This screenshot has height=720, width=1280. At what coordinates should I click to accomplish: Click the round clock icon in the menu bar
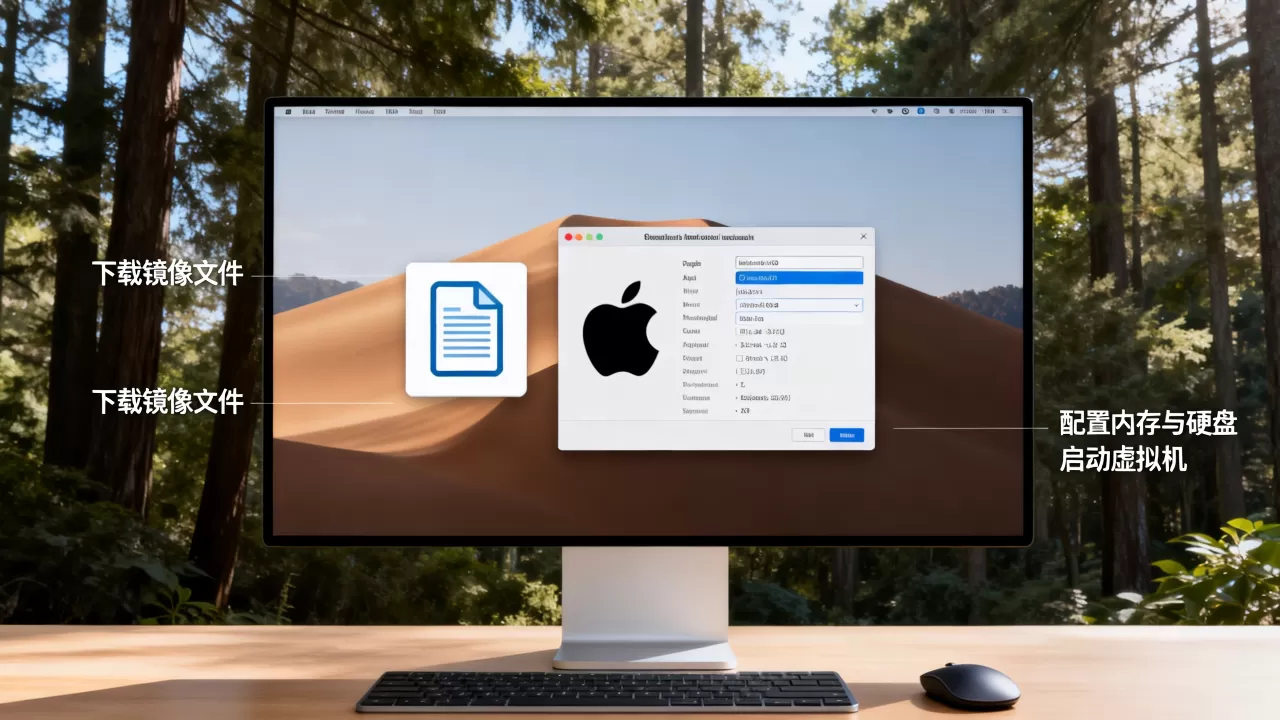[905, 111]
